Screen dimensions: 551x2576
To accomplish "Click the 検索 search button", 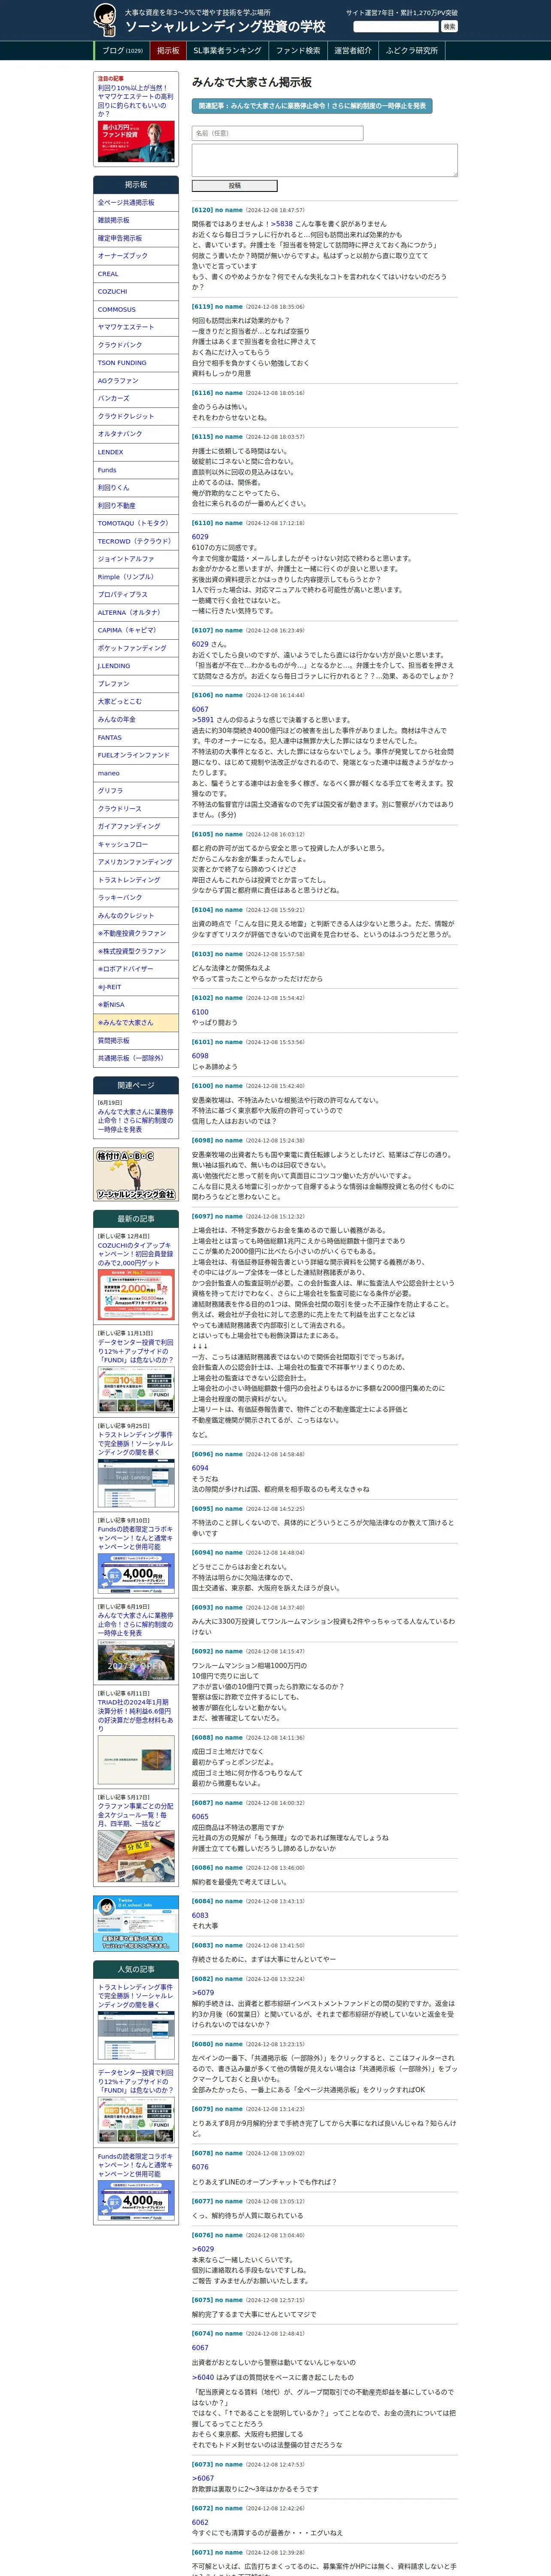I will point(449,26).
